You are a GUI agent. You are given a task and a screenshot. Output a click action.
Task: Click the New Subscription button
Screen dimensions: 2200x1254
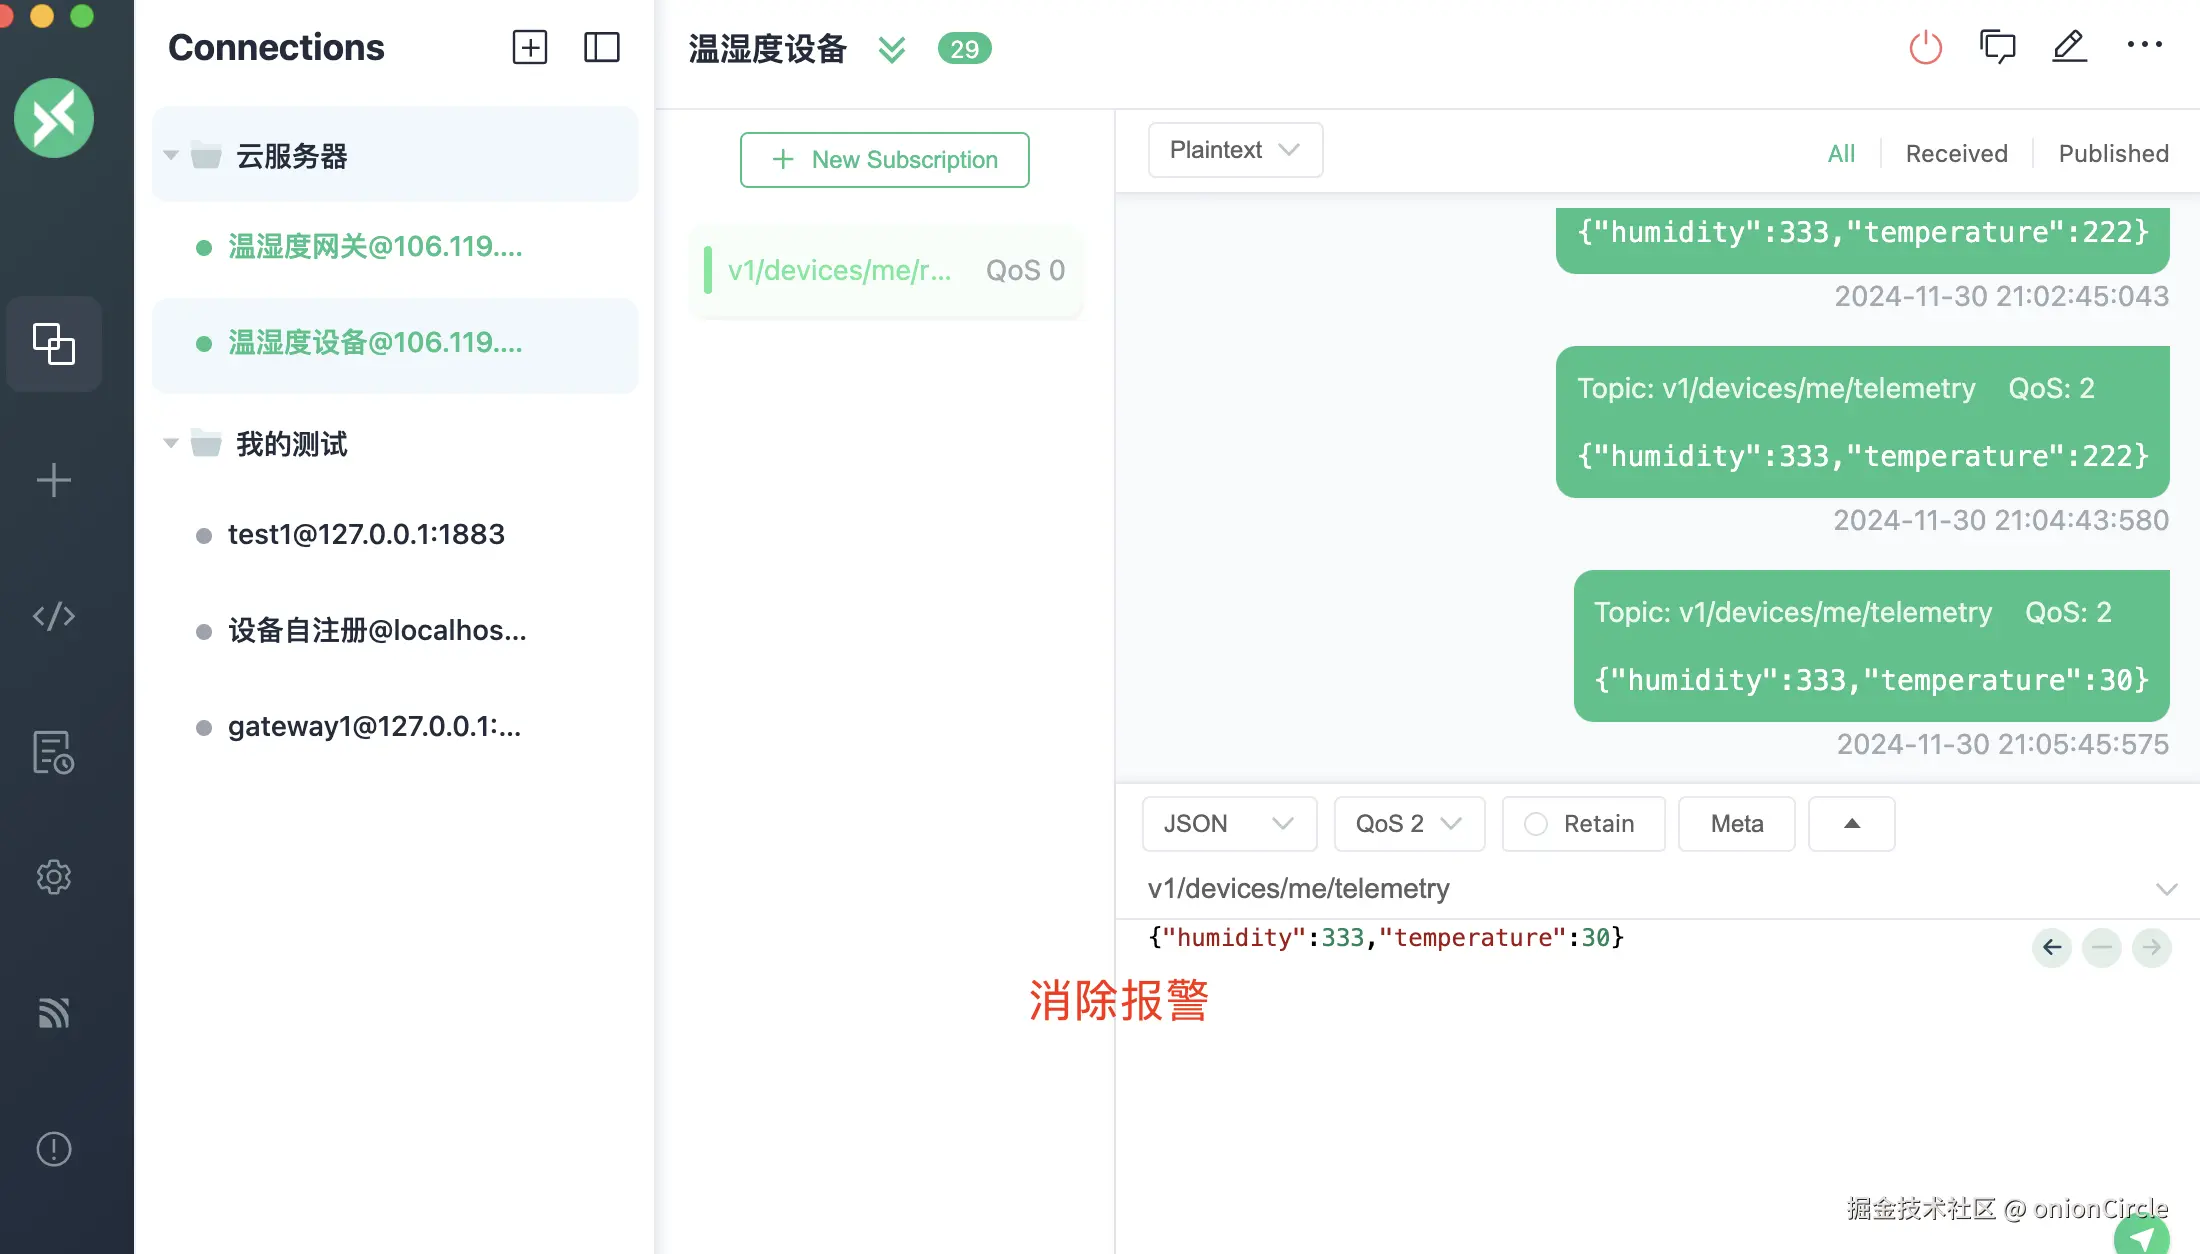point(884,160)
